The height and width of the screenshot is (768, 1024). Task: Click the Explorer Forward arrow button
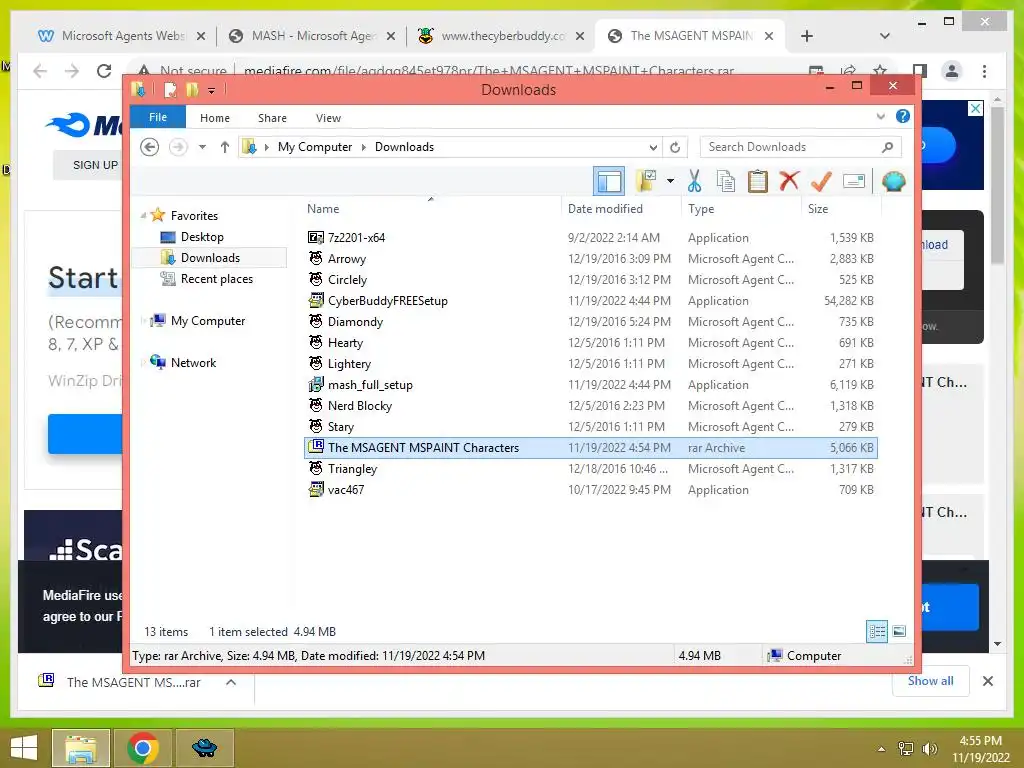click(x=178, y=147)
